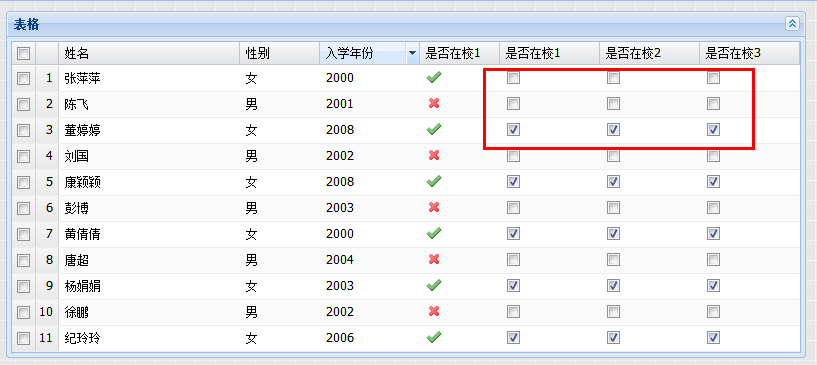The height and width of the screenshot is (365, 817).
Task: Select the row checkbox for 康颖颖
Action: tap(23, 182)
